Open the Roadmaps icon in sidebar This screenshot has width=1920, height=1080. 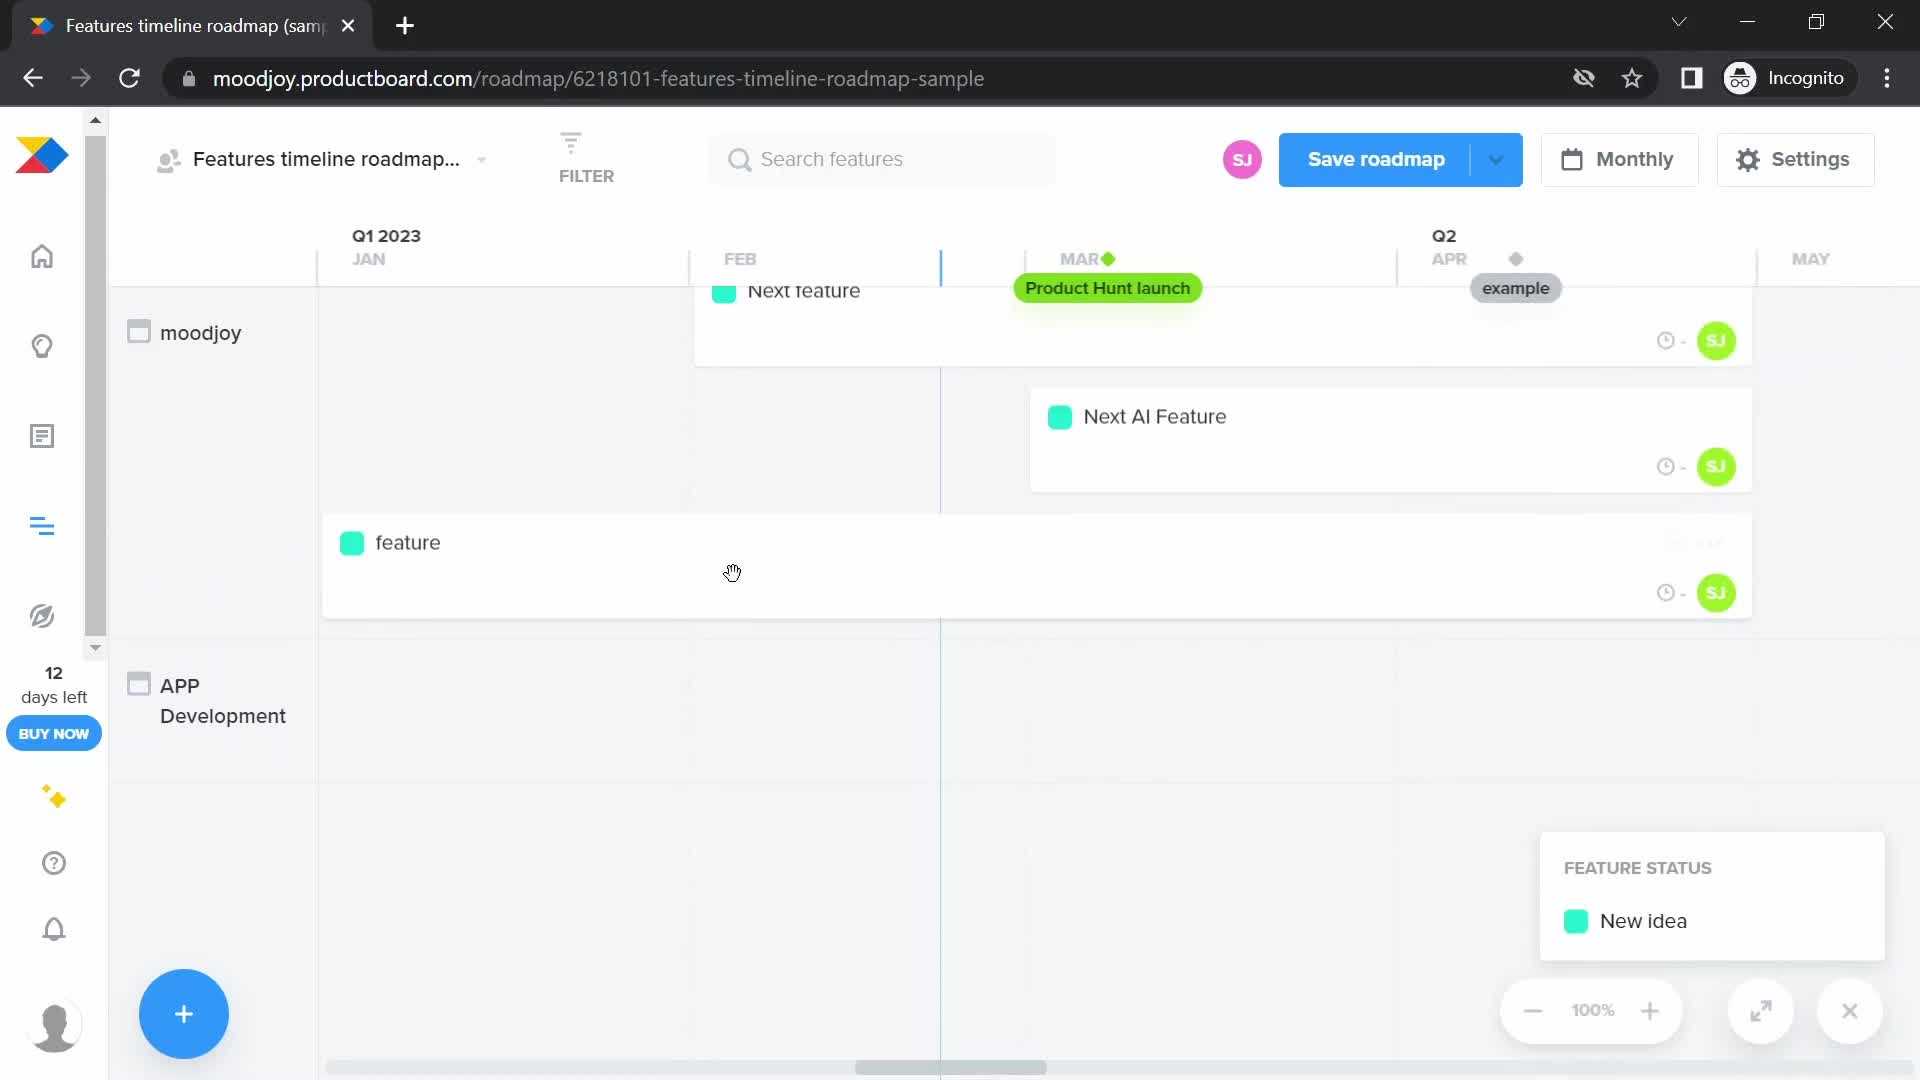42,526
